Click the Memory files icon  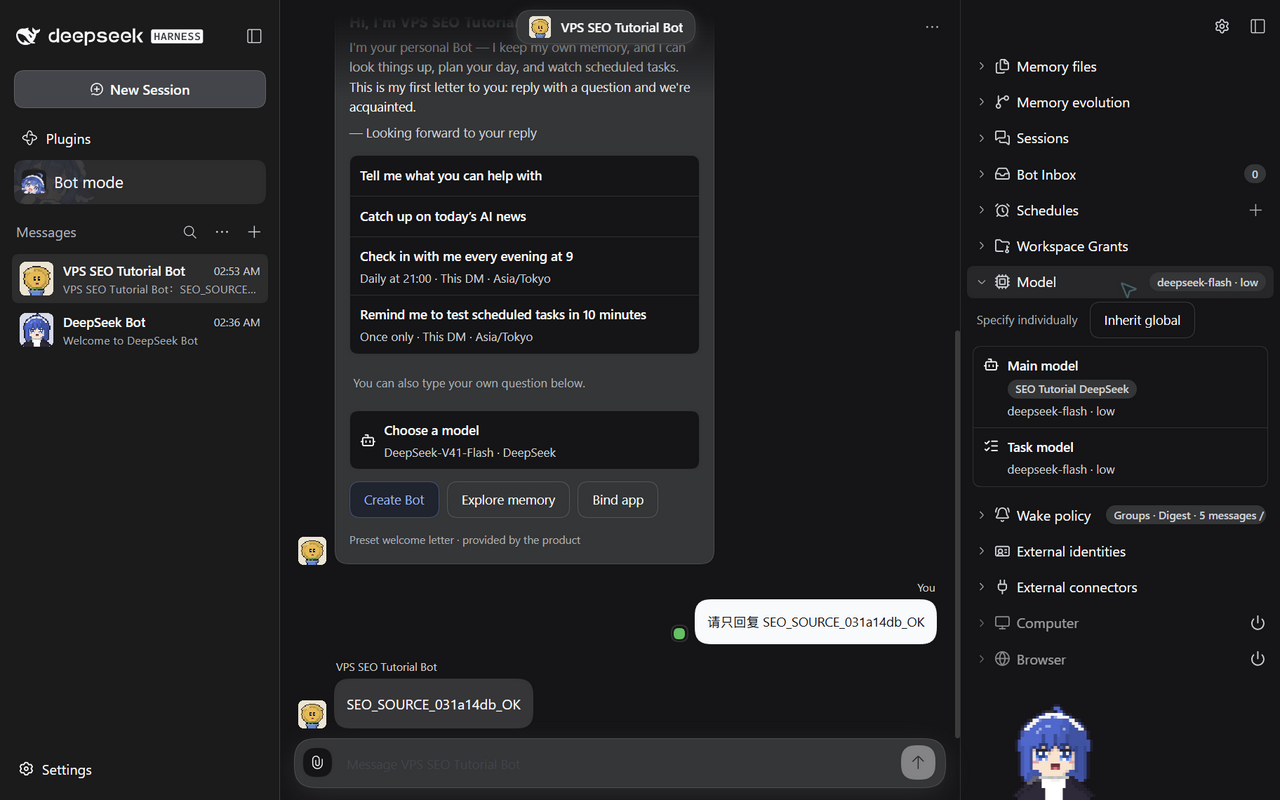click(1002, 66)
